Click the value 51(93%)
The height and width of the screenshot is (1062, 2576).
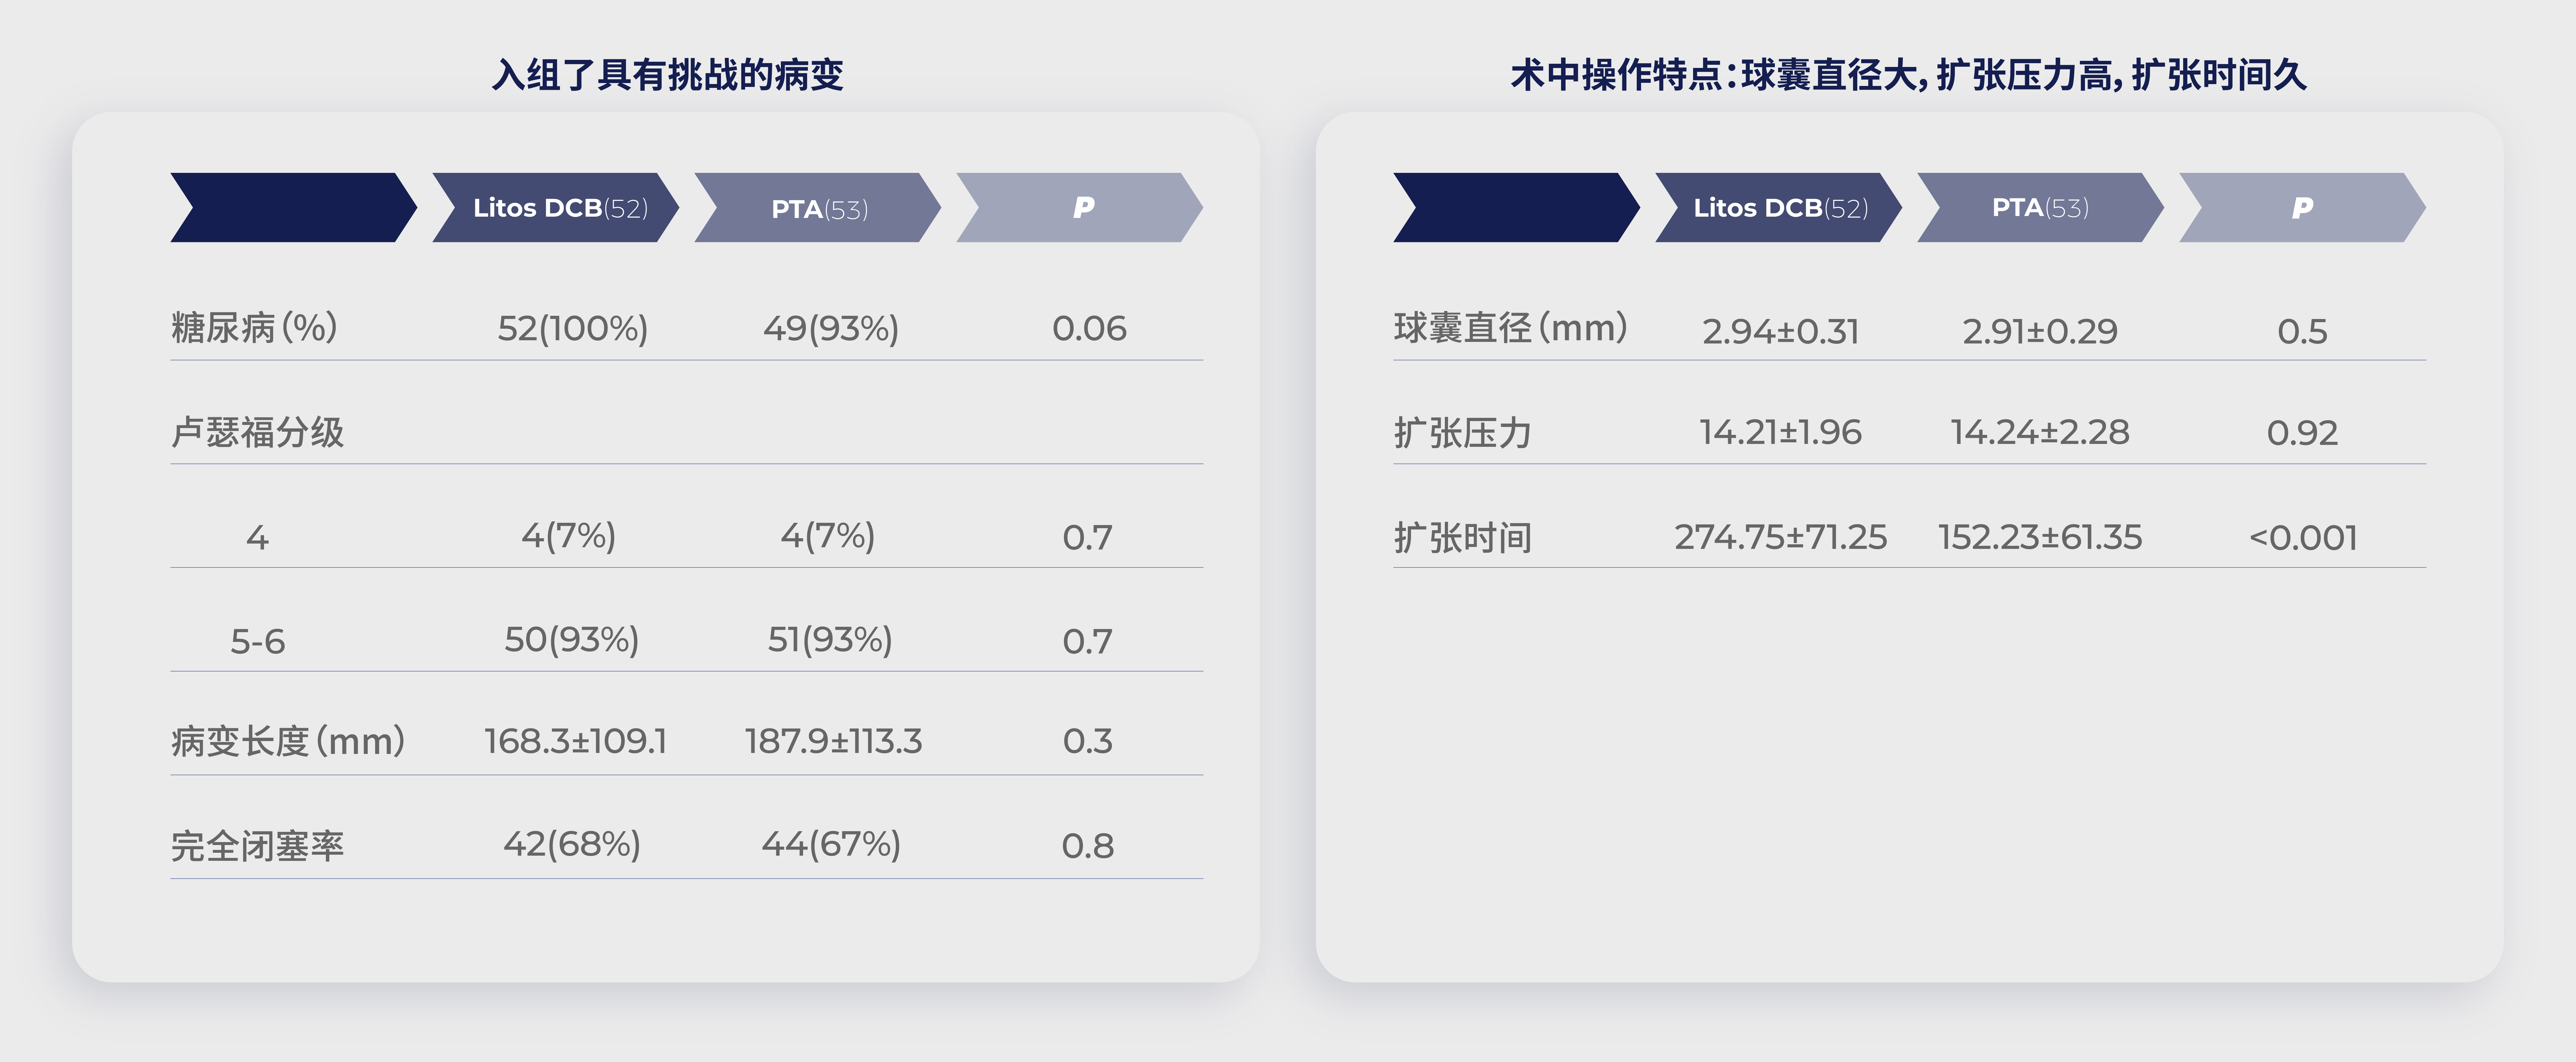point(830,640)
